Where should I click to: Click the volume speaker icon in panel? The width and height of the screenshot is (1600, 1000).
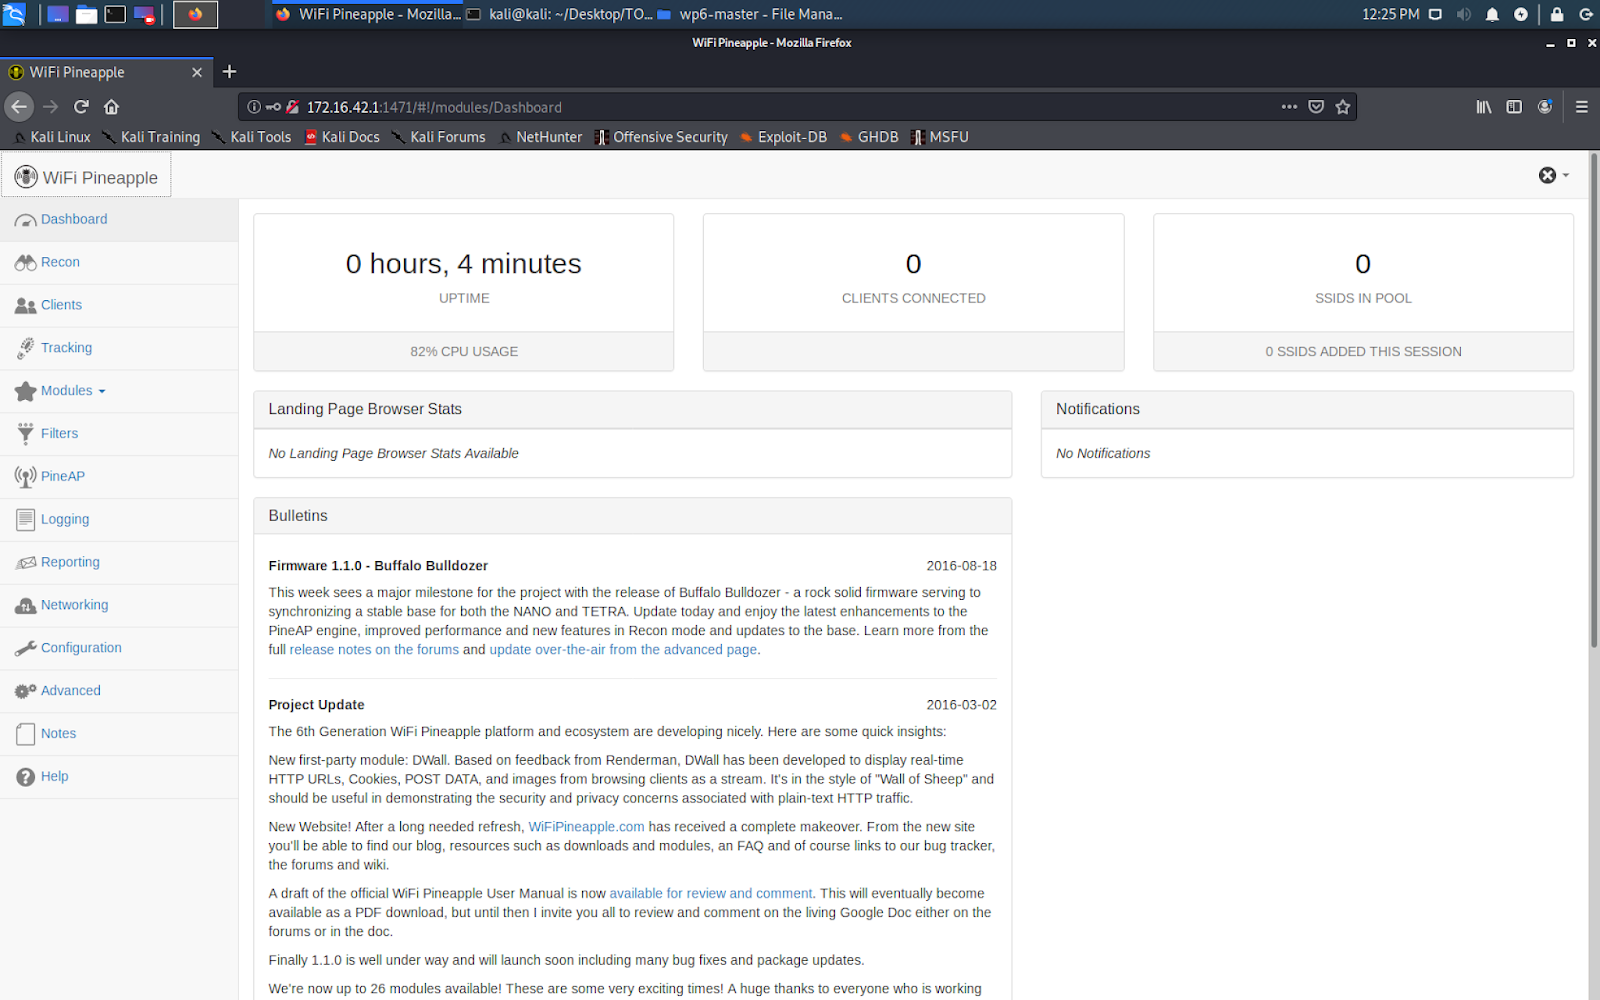(x=1464, y=14)
